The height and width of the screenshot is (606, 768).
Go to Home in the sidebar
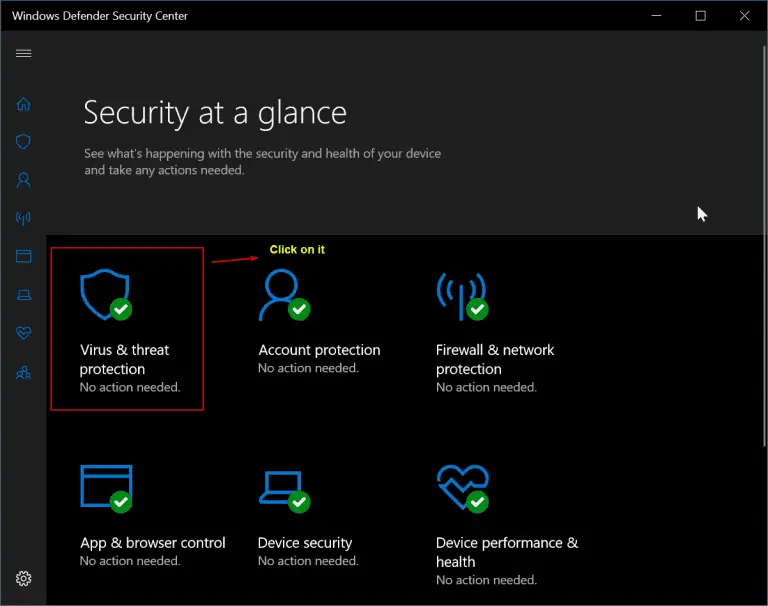point(24,104)
